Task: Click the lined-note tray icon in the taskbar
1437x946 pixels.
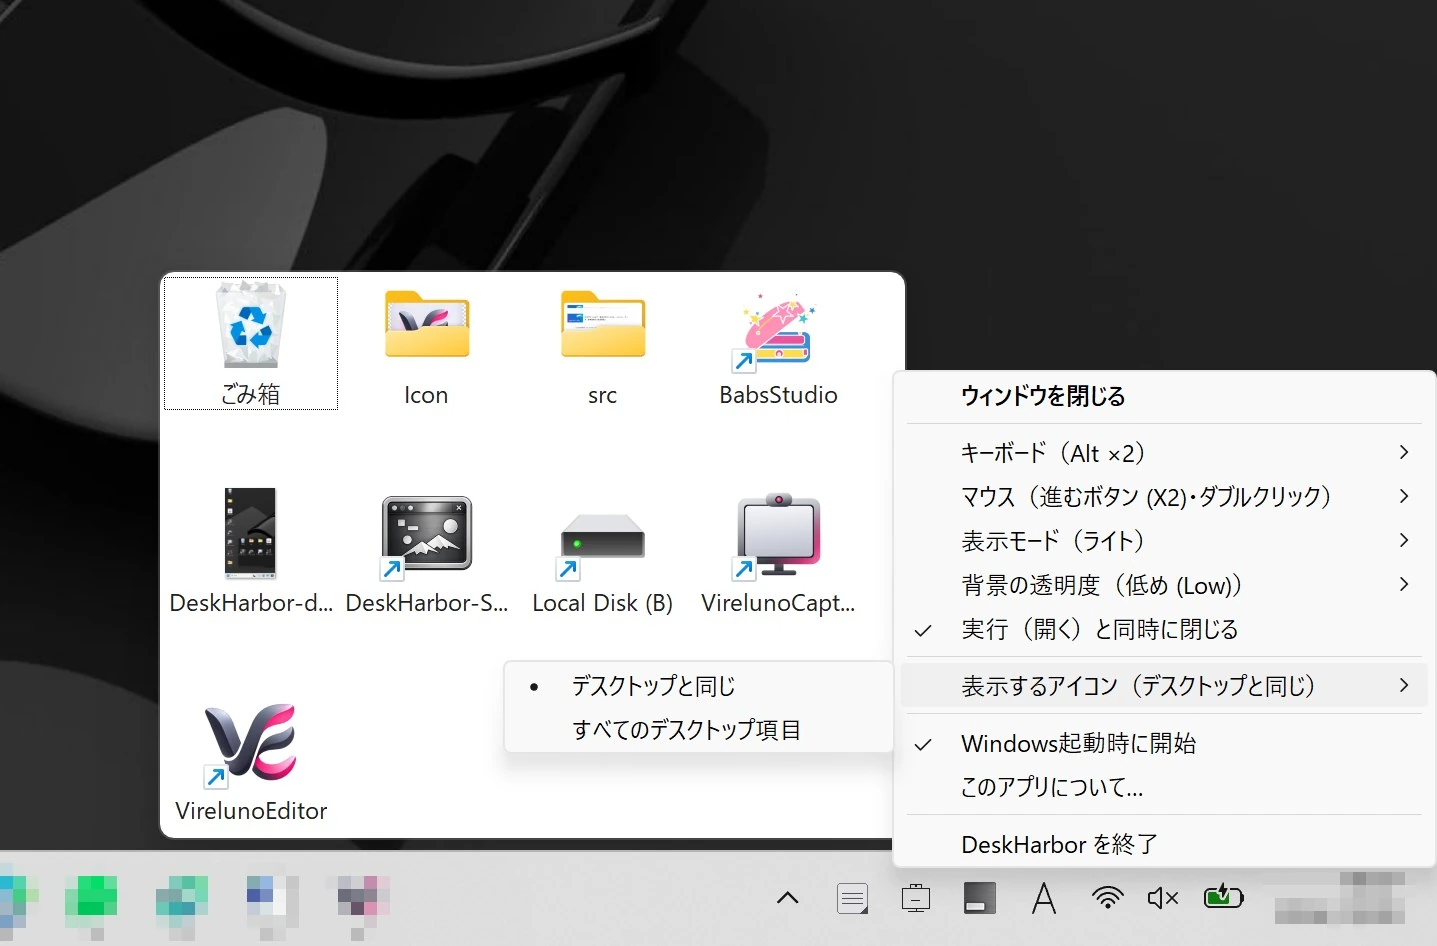Action: 852,898
